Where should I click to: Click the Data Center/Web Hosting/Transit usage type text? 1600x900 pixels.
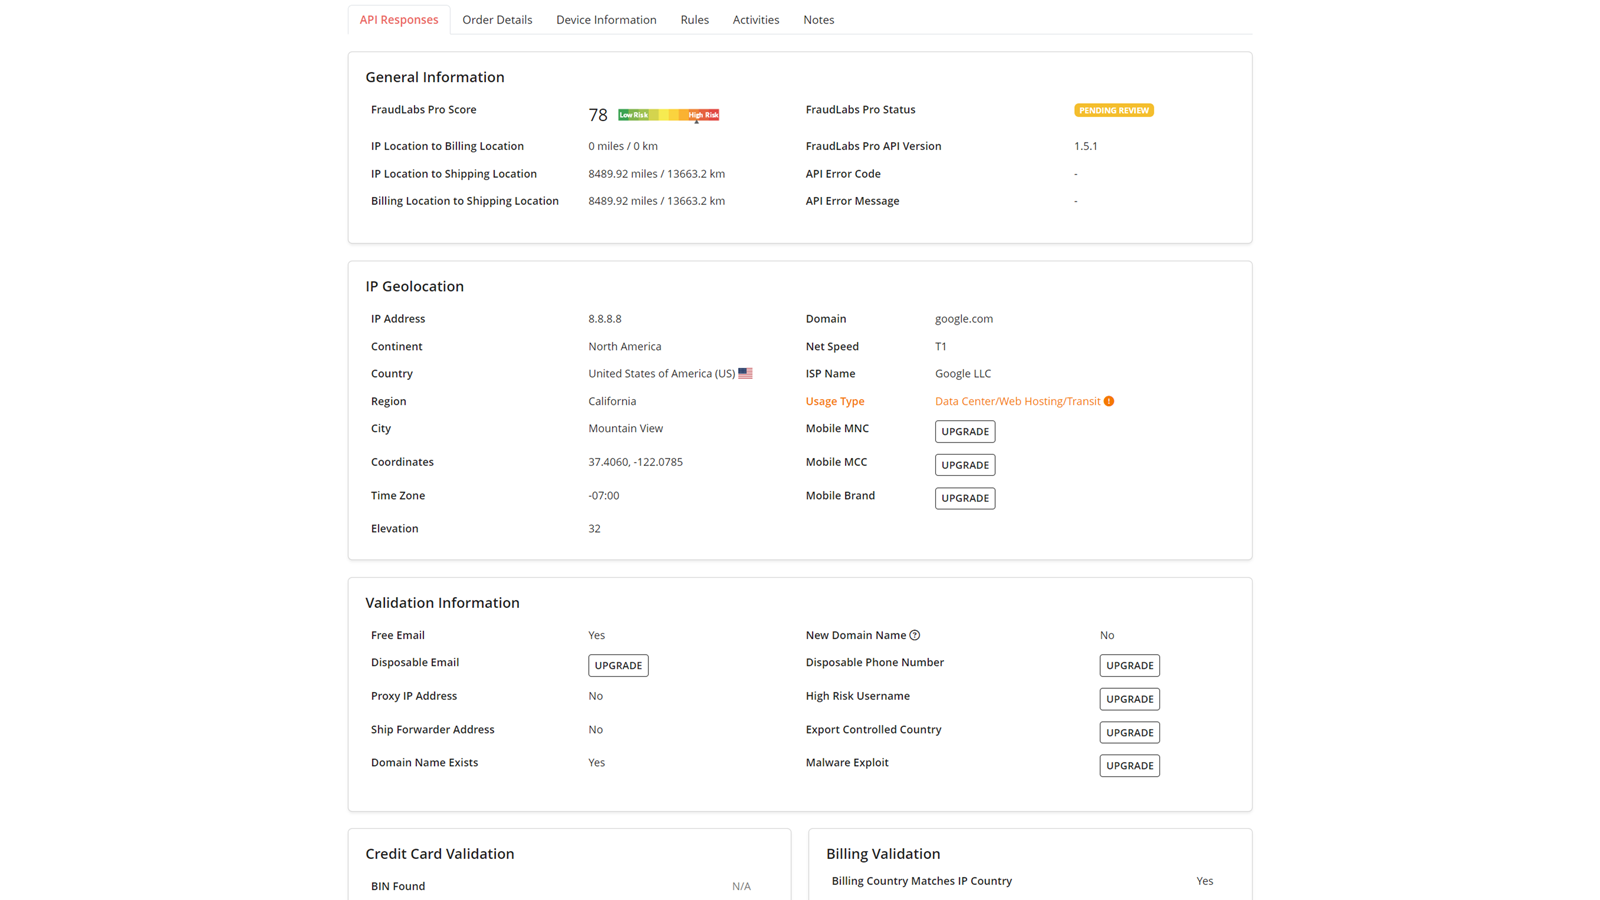(x=1017, y=401)
